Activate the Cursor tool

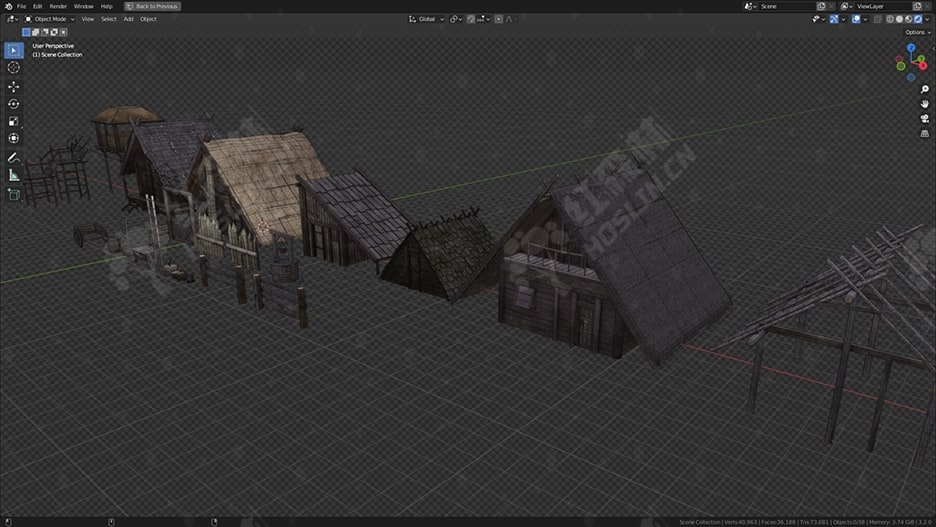14,67
